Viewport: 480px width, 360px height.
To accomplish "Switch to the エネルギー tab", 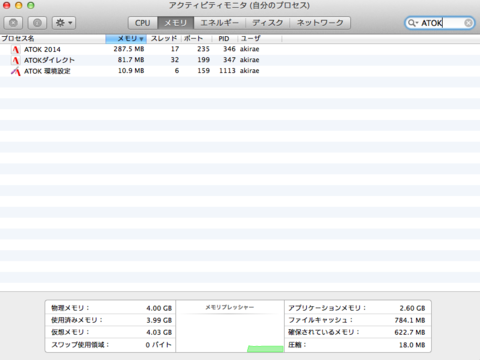I will coord(220,23).
